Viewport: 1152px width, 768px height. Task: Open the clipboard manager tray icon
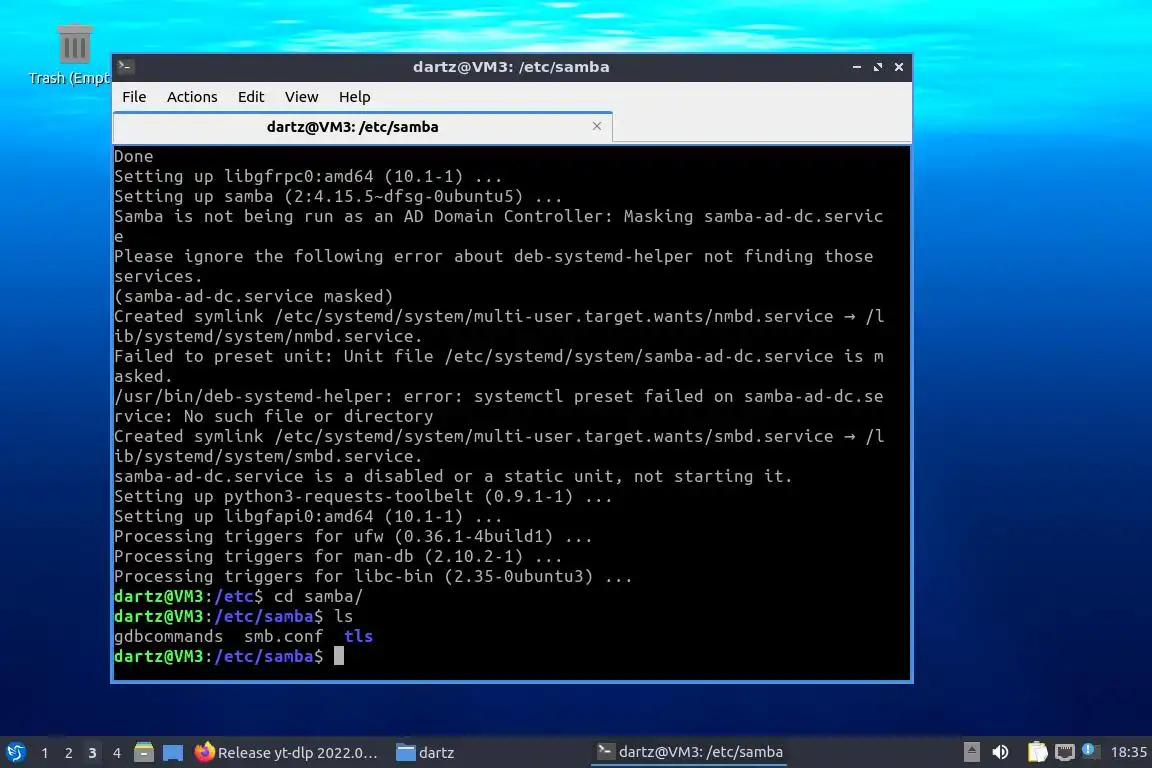tap(1037, 752)
